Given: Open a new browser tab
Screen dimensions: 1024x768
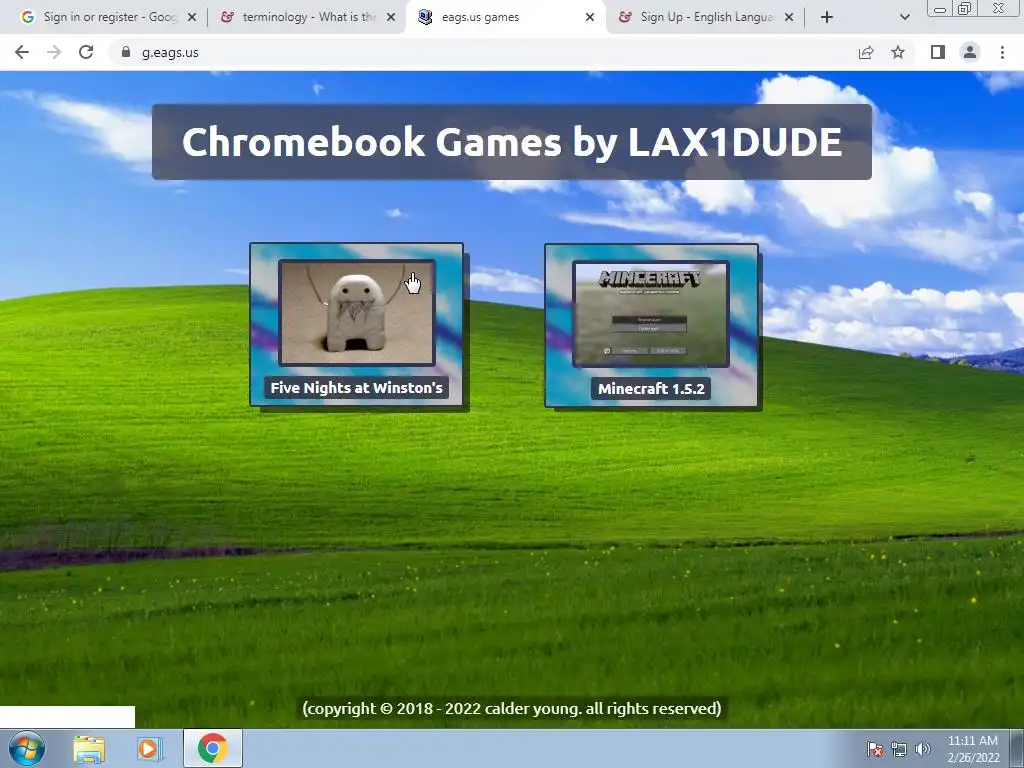Looking at the screenshot, I should click(x=827, y=18).
